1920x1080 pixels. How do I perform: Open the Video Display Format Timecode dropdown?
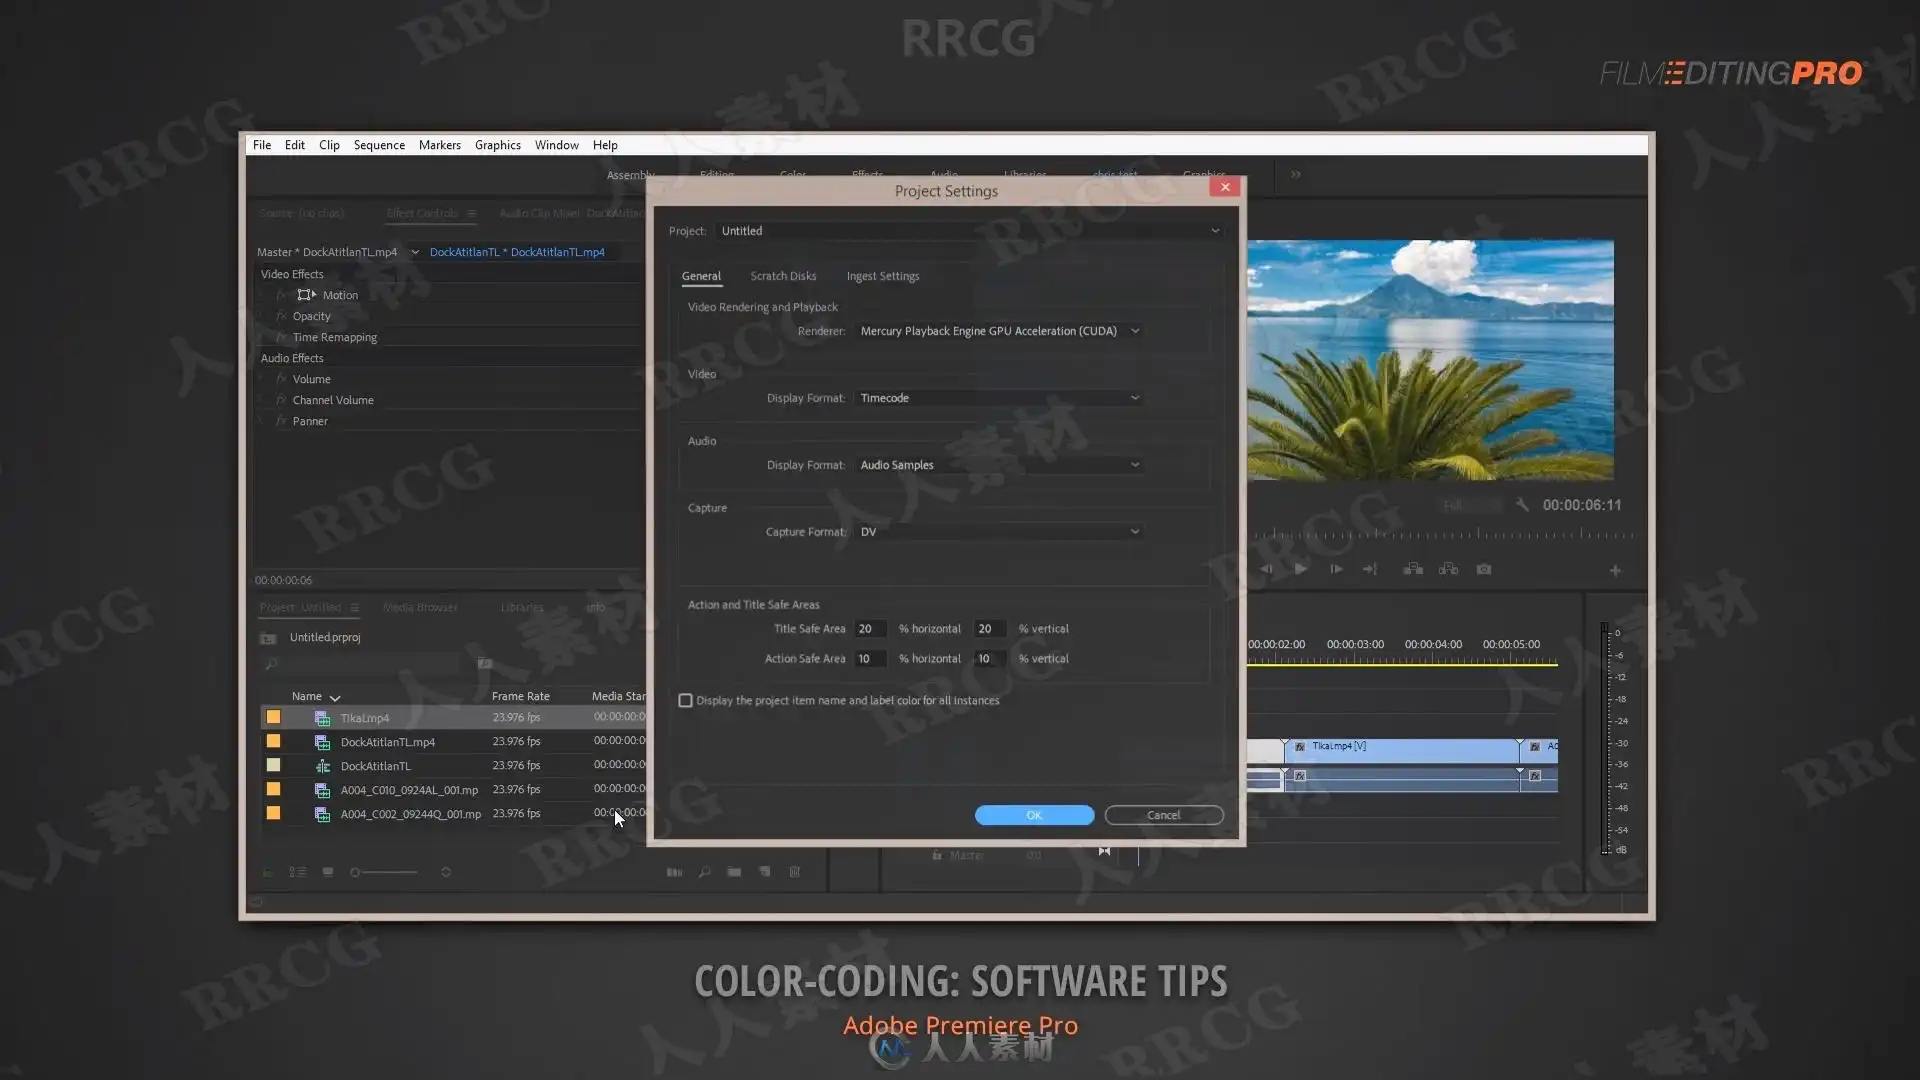click(999, 398)
